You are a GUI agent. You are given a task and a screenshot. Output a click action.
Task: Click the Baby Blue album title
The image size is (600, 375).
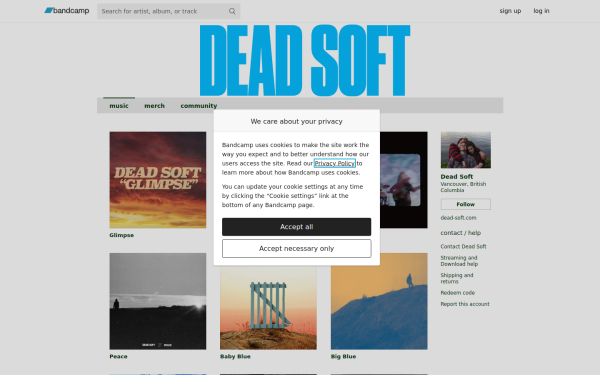[x=235, y=356]
